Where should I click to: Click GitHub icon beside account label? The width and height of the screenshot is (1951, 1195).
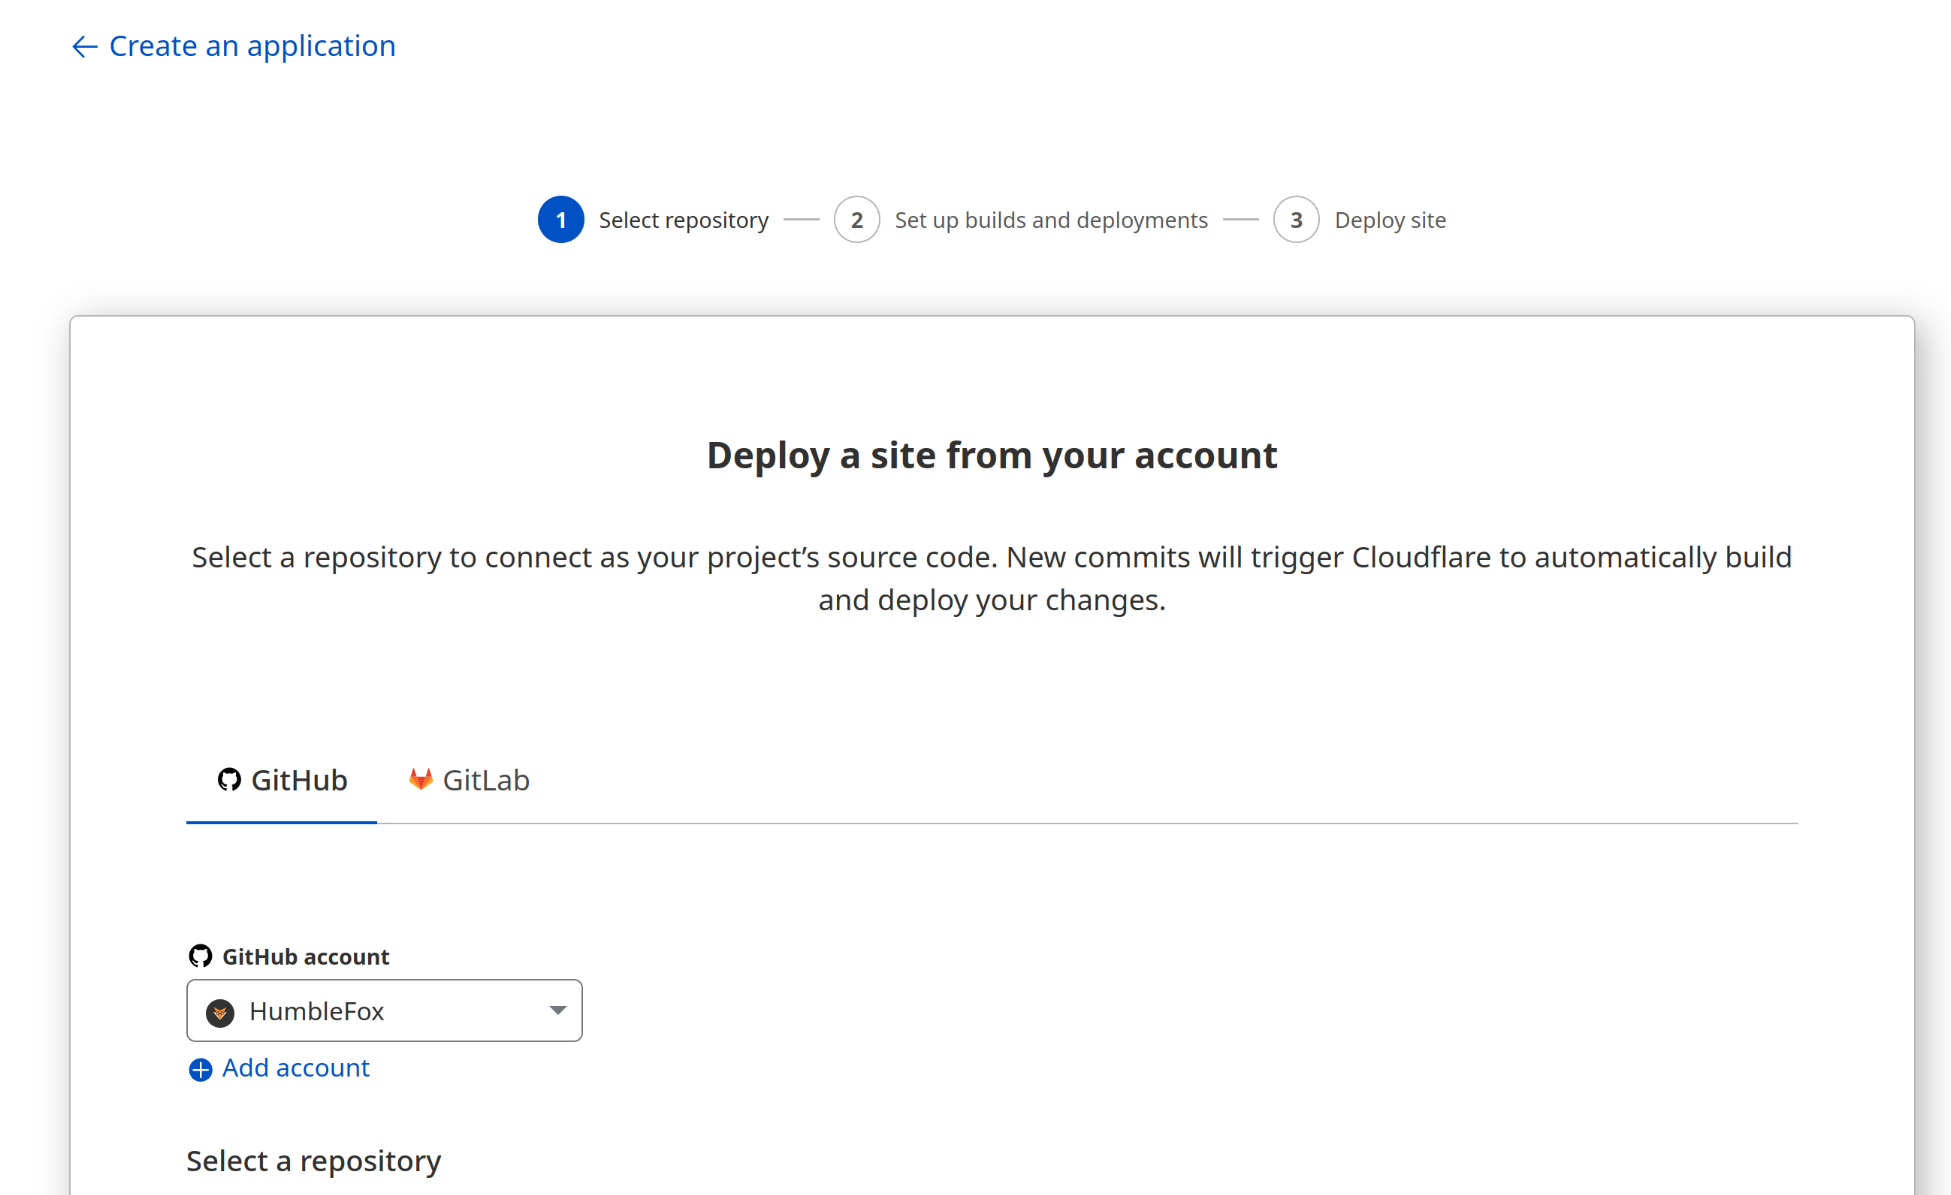(x=200, y=956)
